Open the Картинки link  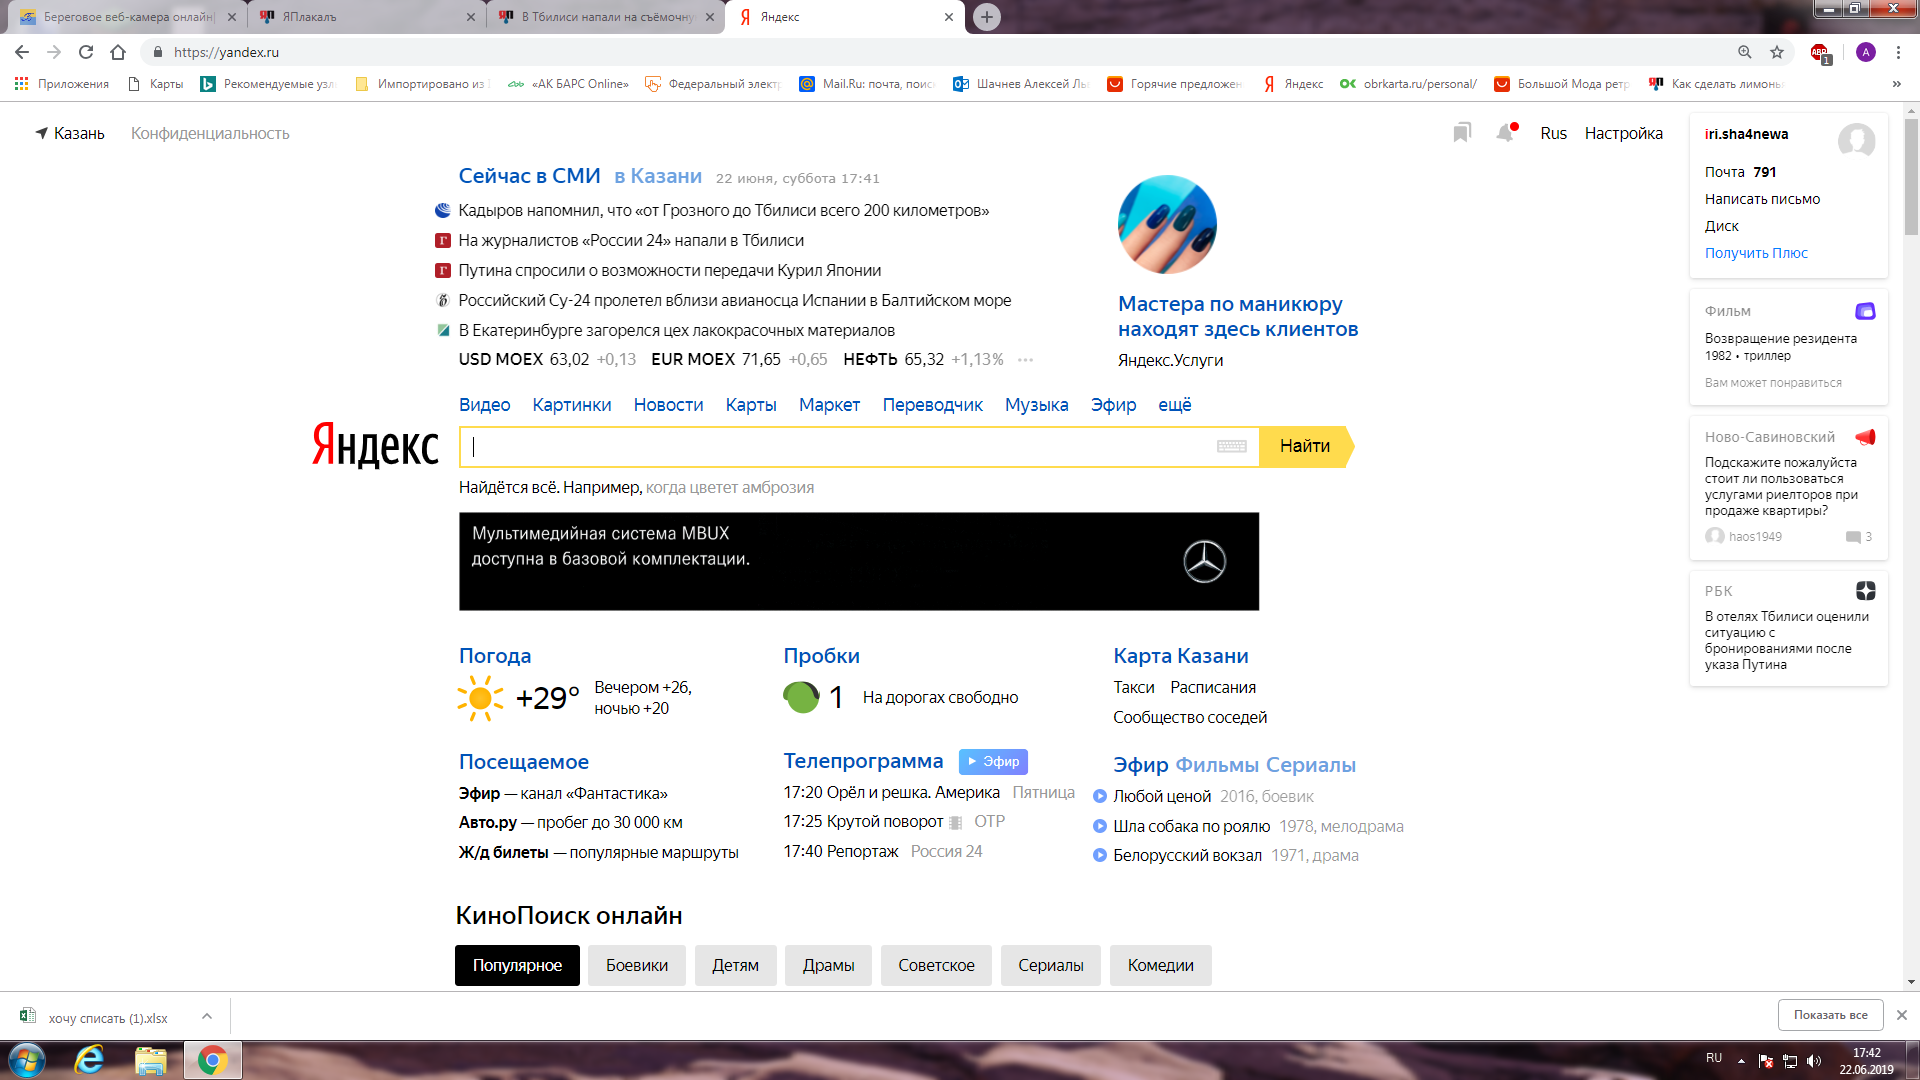pos(572,405)
